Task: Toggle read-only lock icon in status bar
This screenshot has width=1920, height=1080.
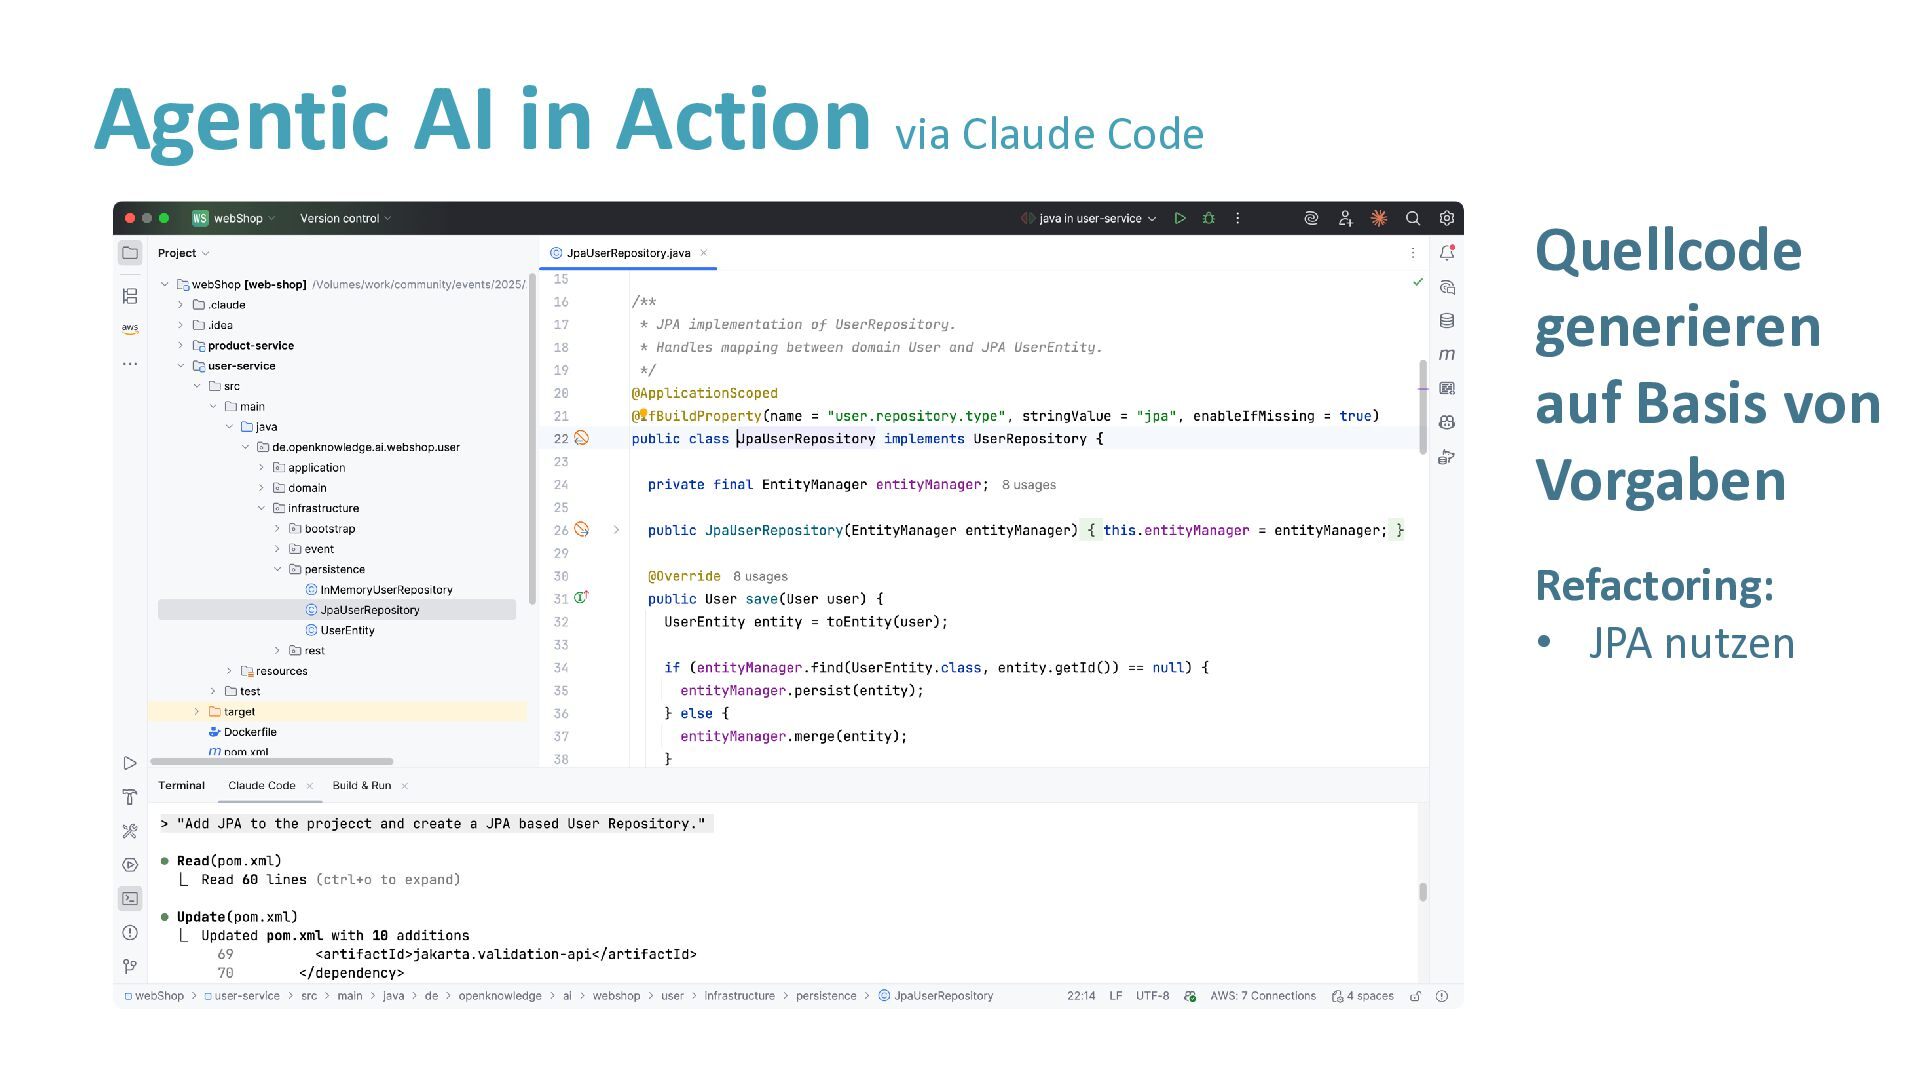Action: pyautogui.click(x=1415, y=996)
